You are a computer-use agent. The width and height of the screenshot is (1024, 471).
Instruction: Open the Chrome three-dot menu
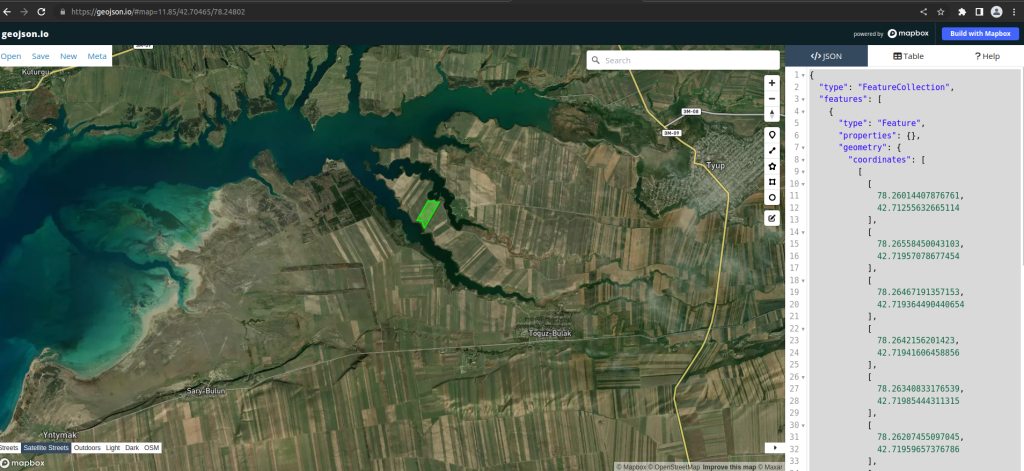[x=1014, y=12]
